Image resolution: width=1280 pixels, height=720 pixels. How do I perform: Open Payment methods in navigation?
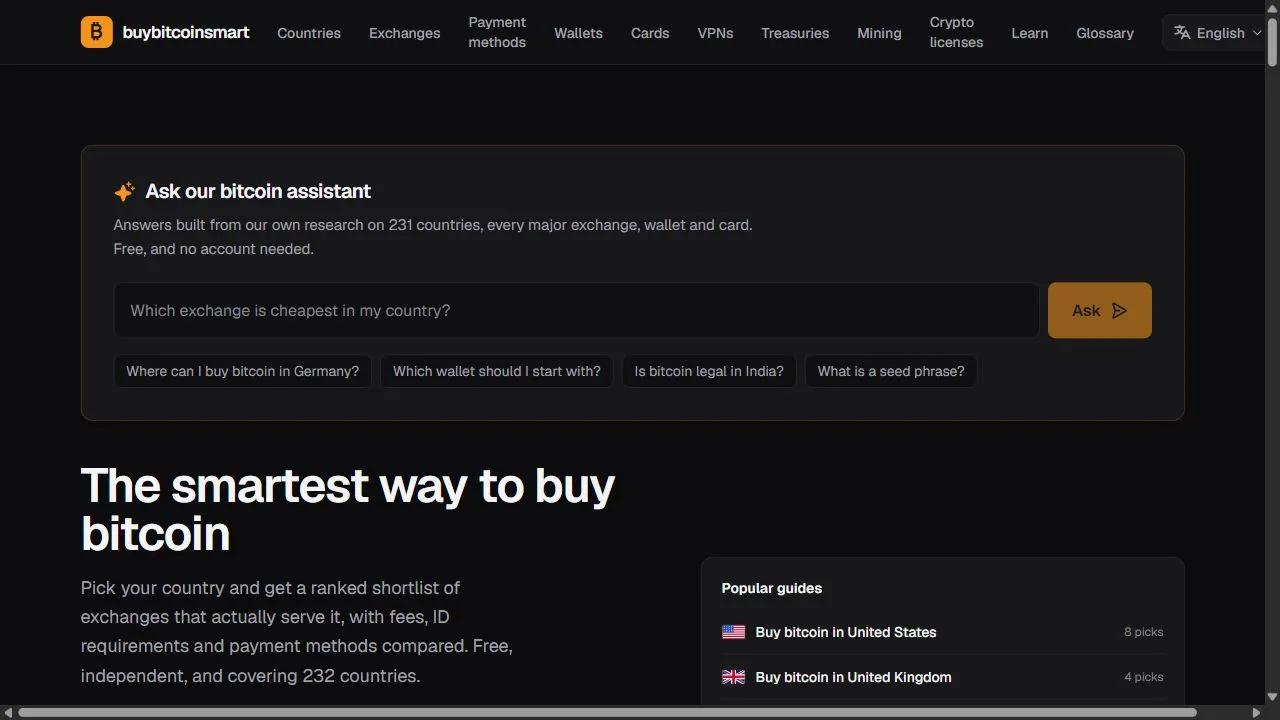(497, 32)
